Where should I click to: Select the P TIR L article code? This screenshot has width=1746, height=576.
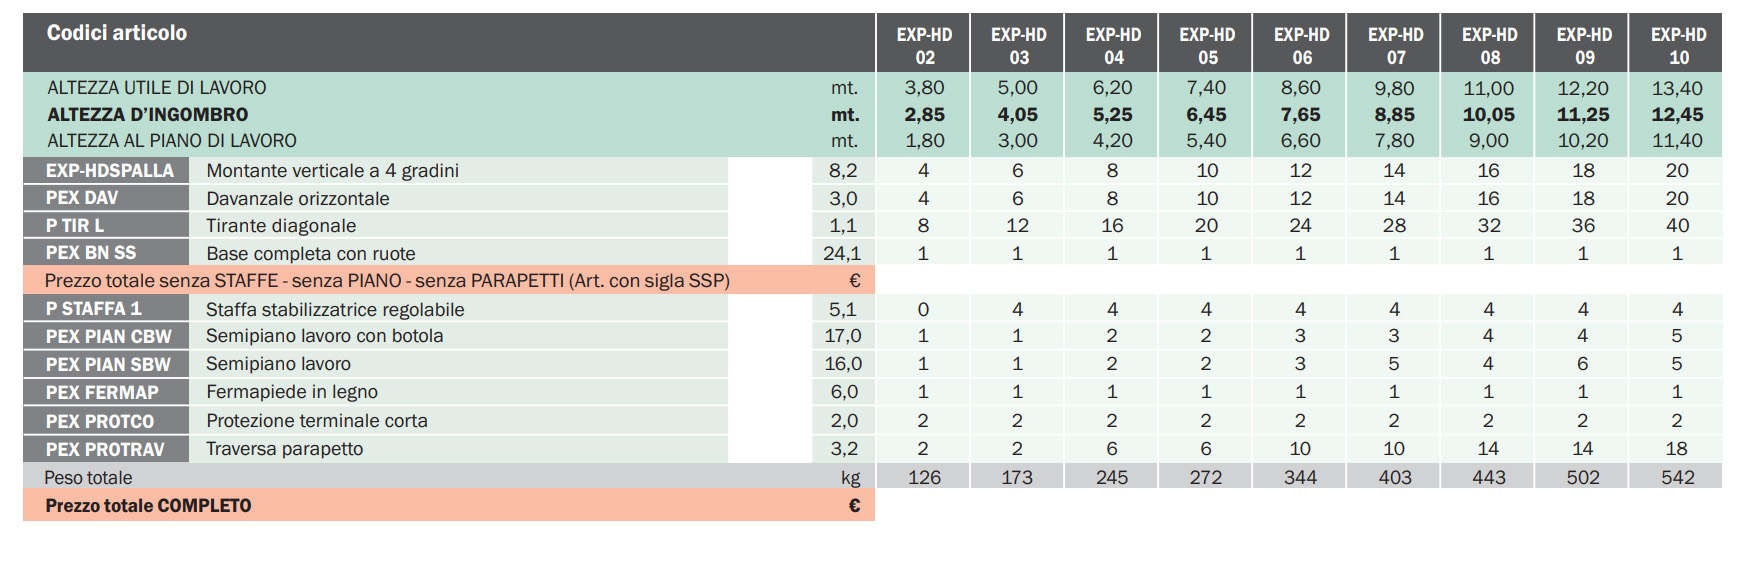tap(75, 226)
